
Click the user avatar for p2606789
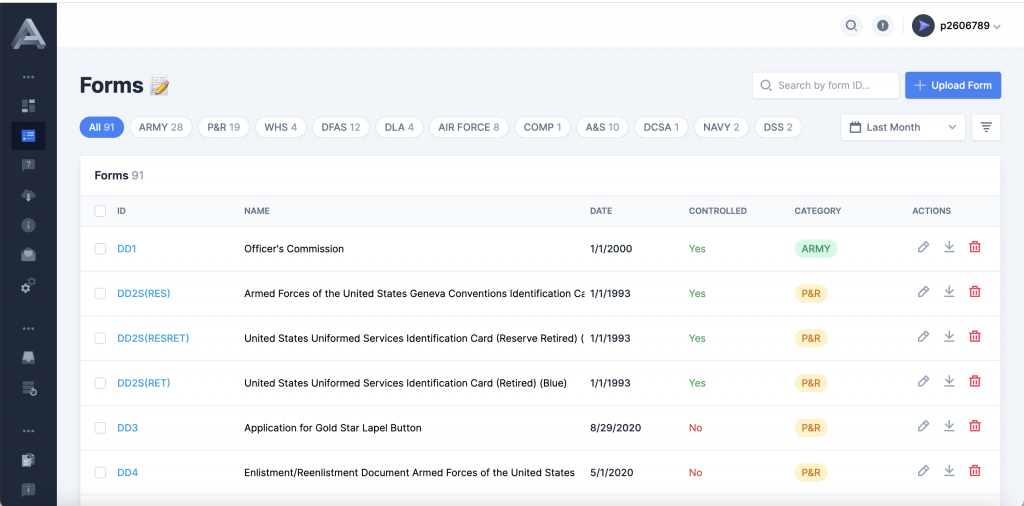pyautogui.click(x=923, y=26)
